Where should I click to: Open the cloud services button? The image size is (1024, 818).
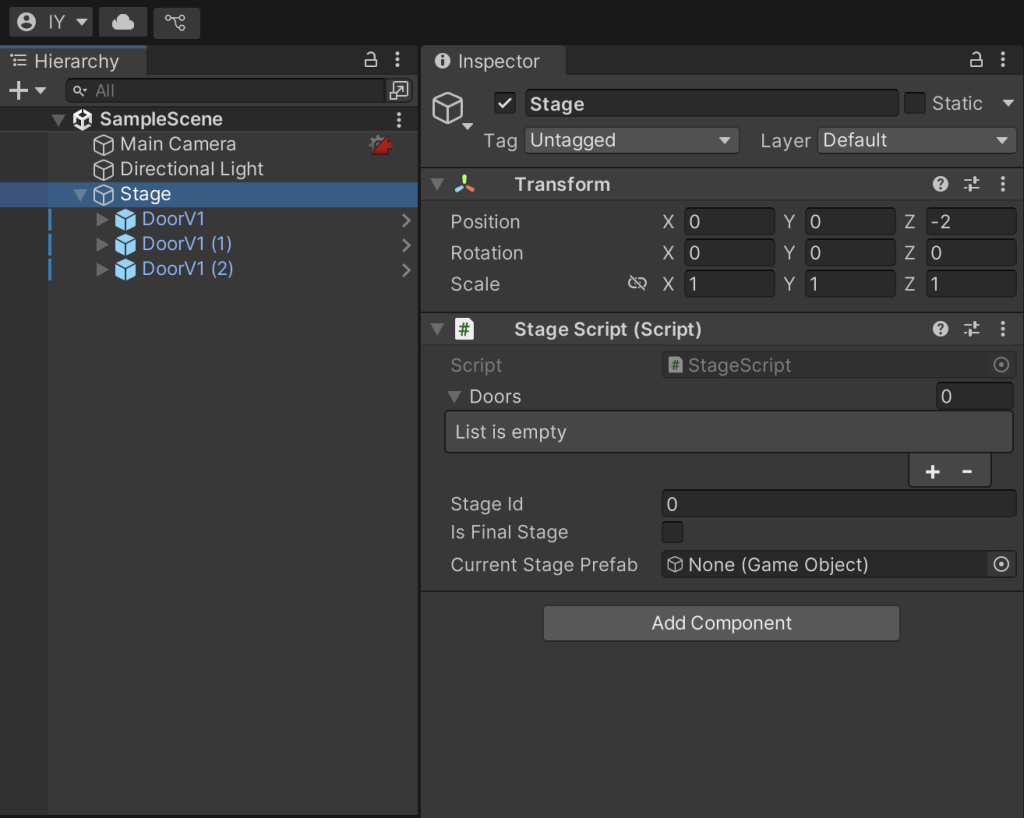[123, 23]
